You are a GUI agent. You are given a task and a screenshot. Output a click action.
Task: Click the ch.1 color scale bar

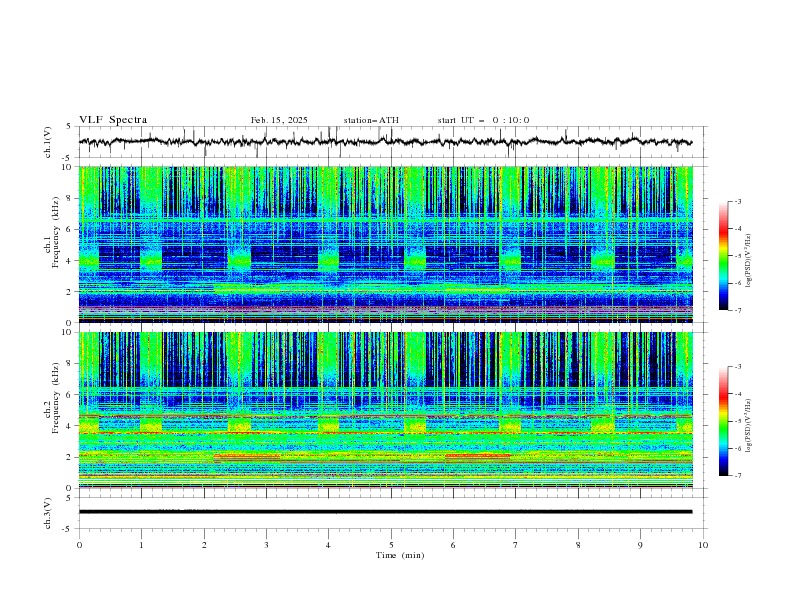click(x=723, y=256)
